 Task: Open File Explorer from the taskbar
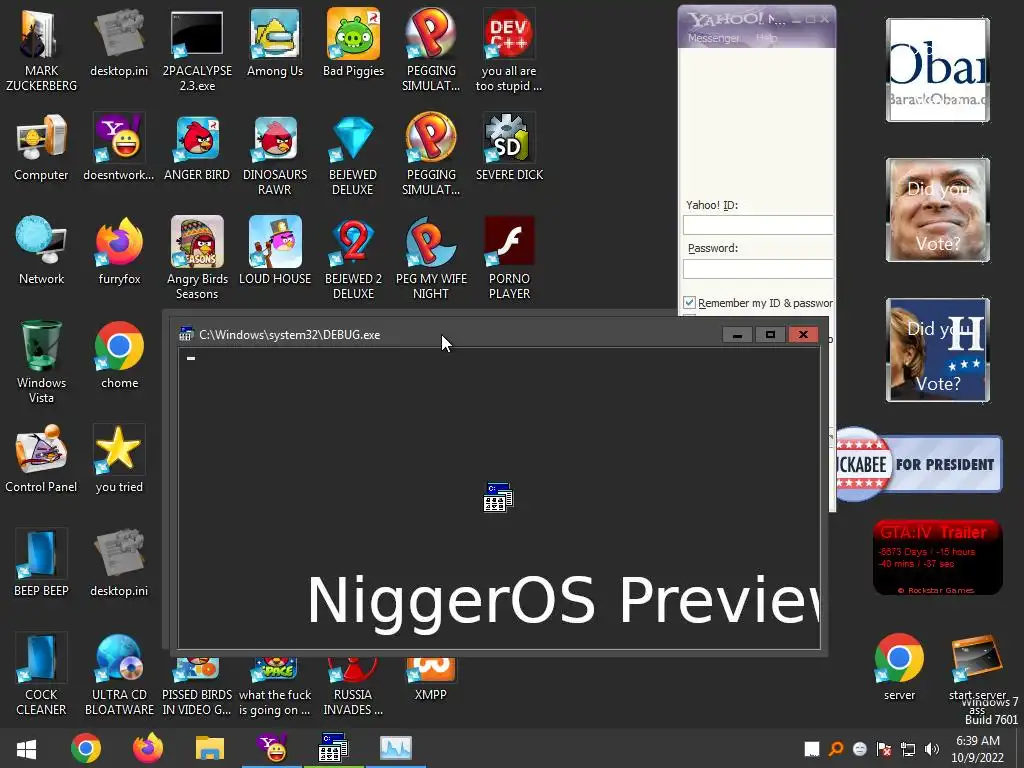[x=210, y=748]
